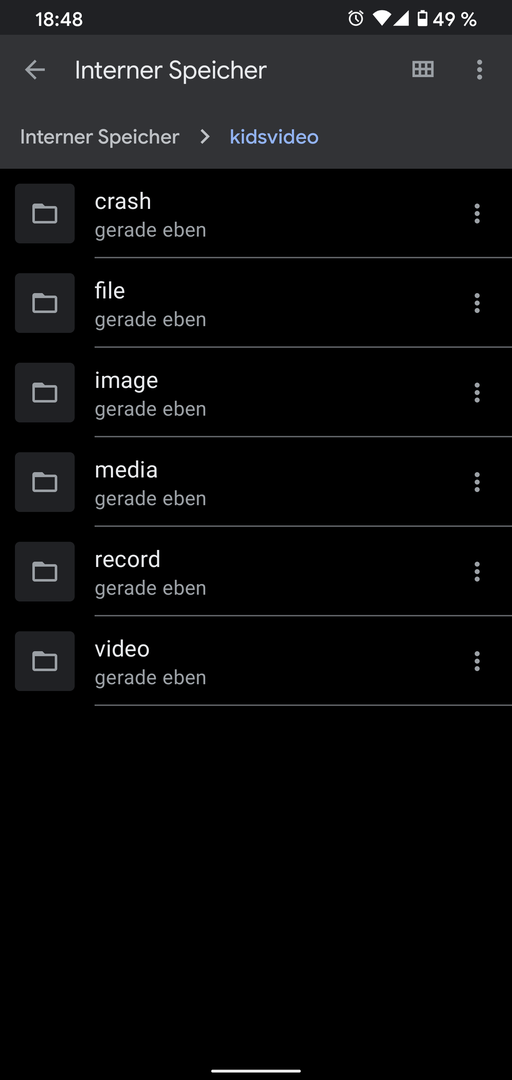512x1080 pixels.
Task: Show options for video folder
Action: click(x=476, y=661)
